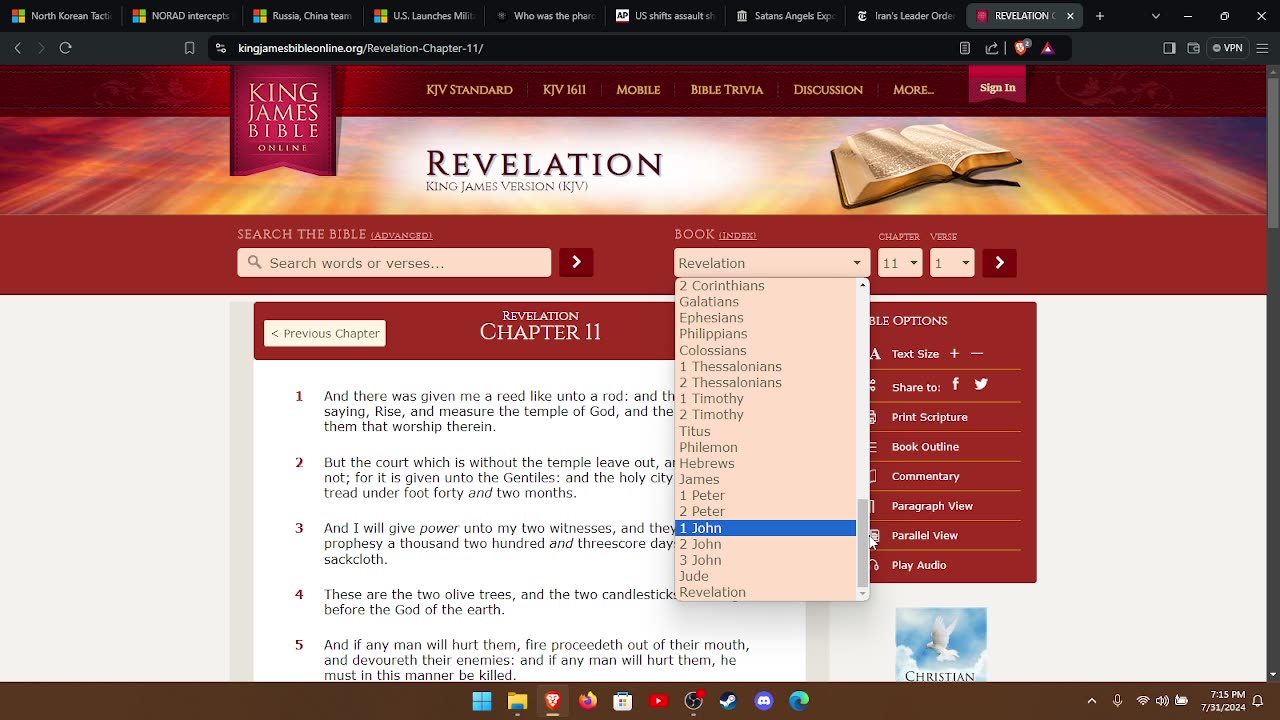
Task: Open Firefox from the taskbar
Action: (588, 701)
